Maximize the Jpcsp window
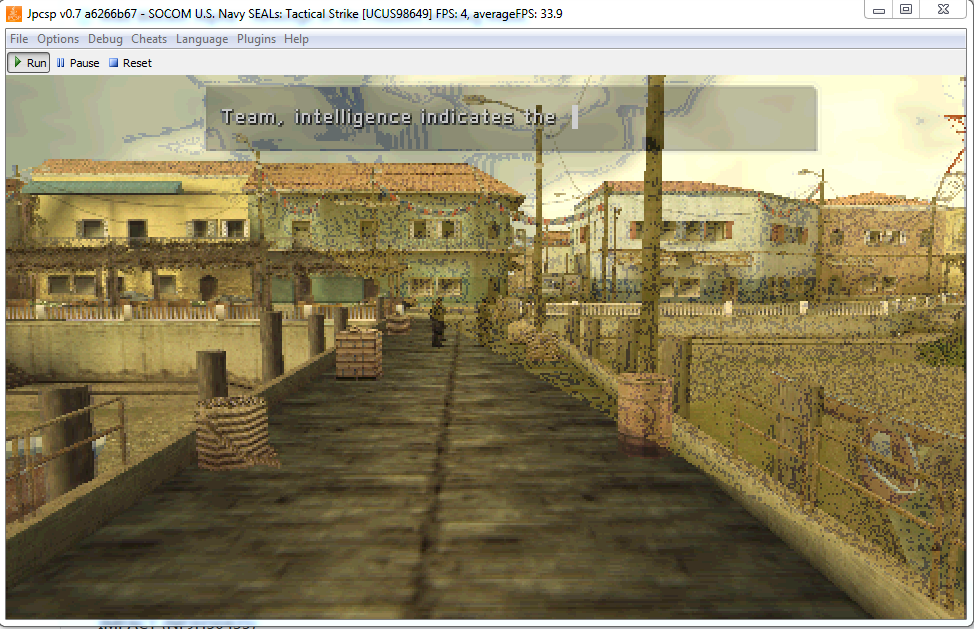 point(906,10)
